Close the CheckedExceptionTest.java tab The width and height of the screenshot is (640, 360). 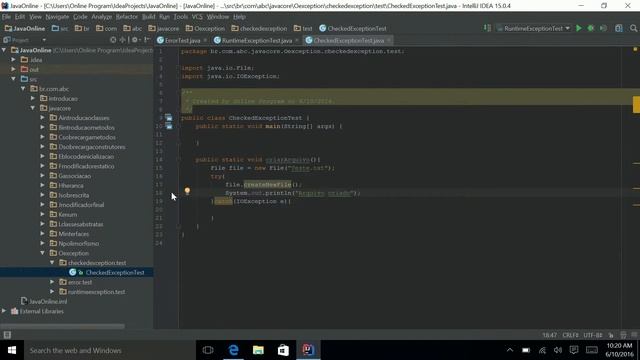coord(389,40)
